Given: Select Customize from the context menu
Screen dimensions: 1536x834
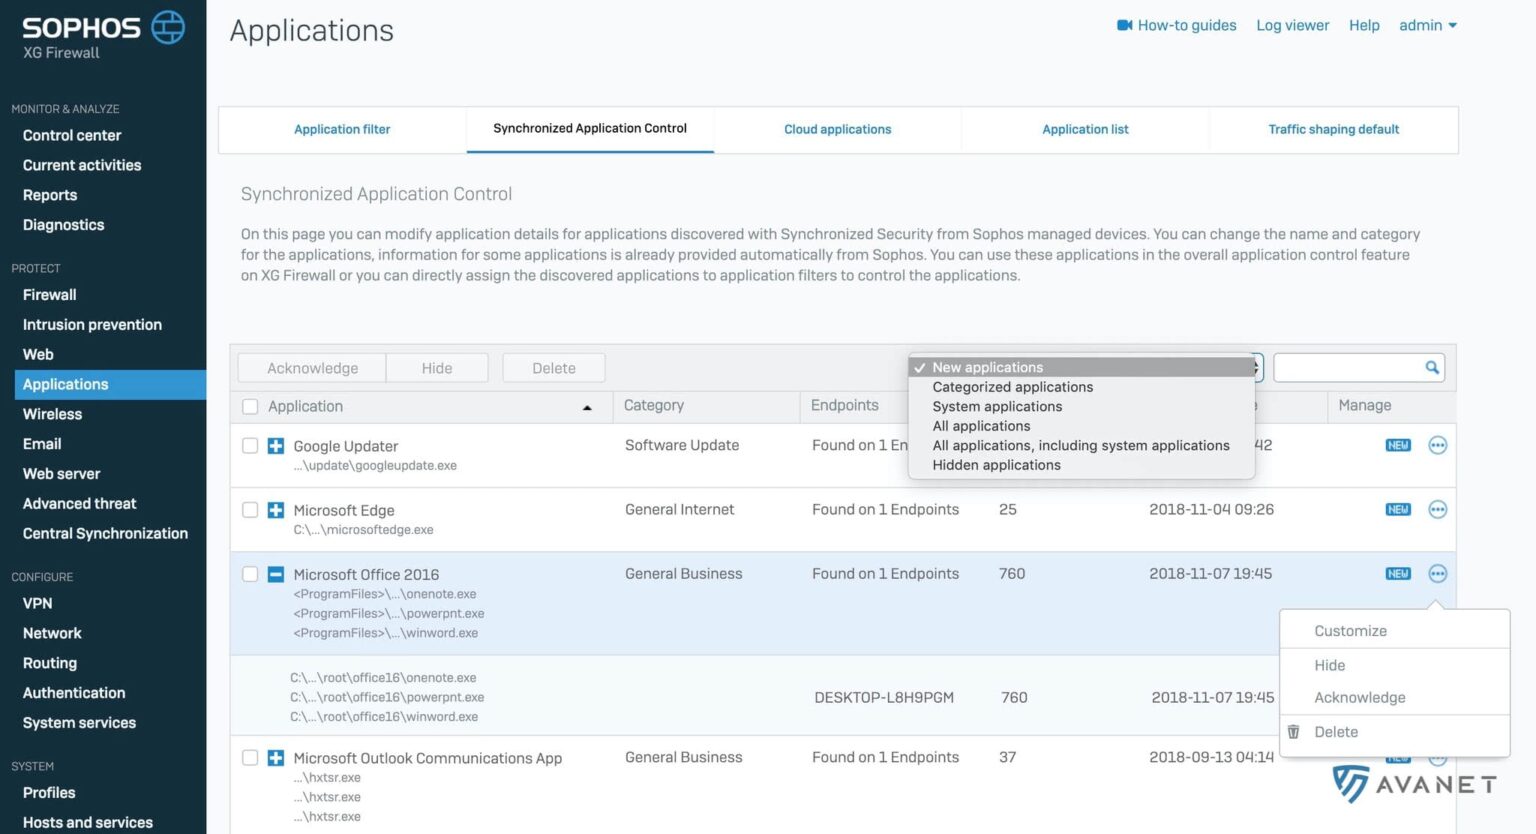Looking at the screenshot, I should click(x=1351, y=630).
